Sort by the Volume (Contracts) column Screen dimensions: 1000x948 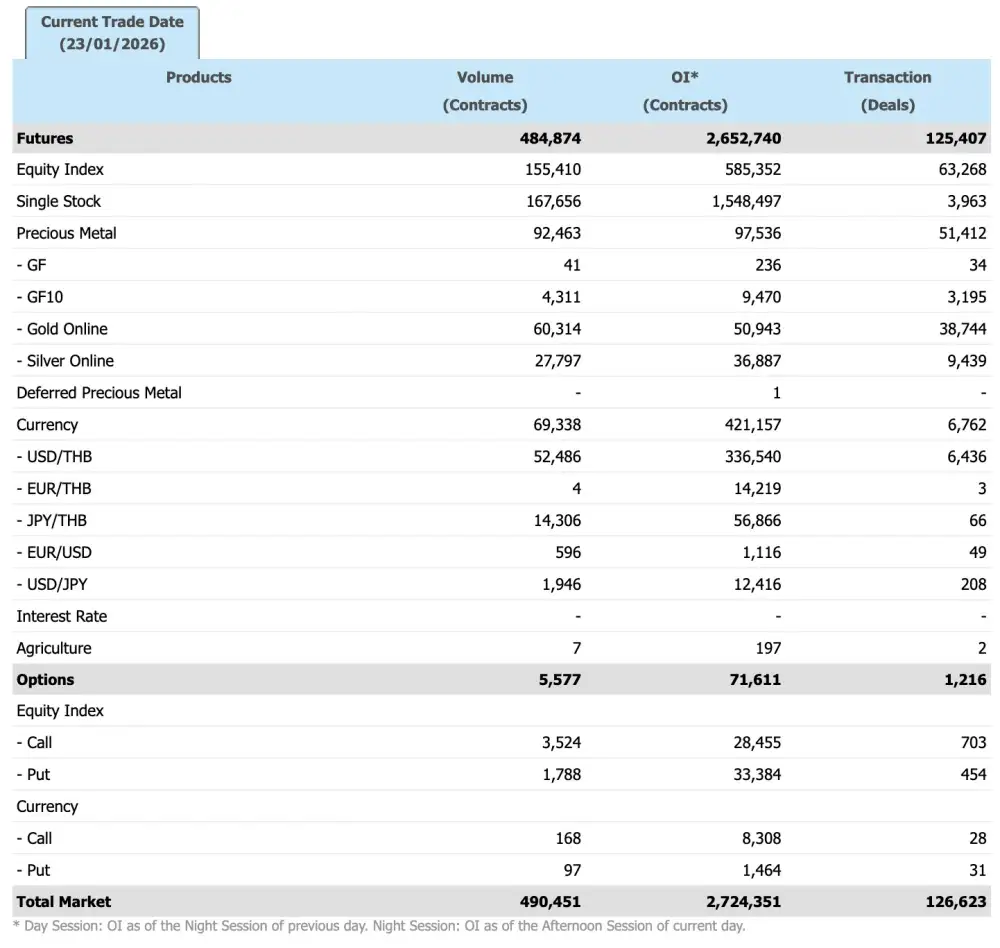[x=485, y=90]
